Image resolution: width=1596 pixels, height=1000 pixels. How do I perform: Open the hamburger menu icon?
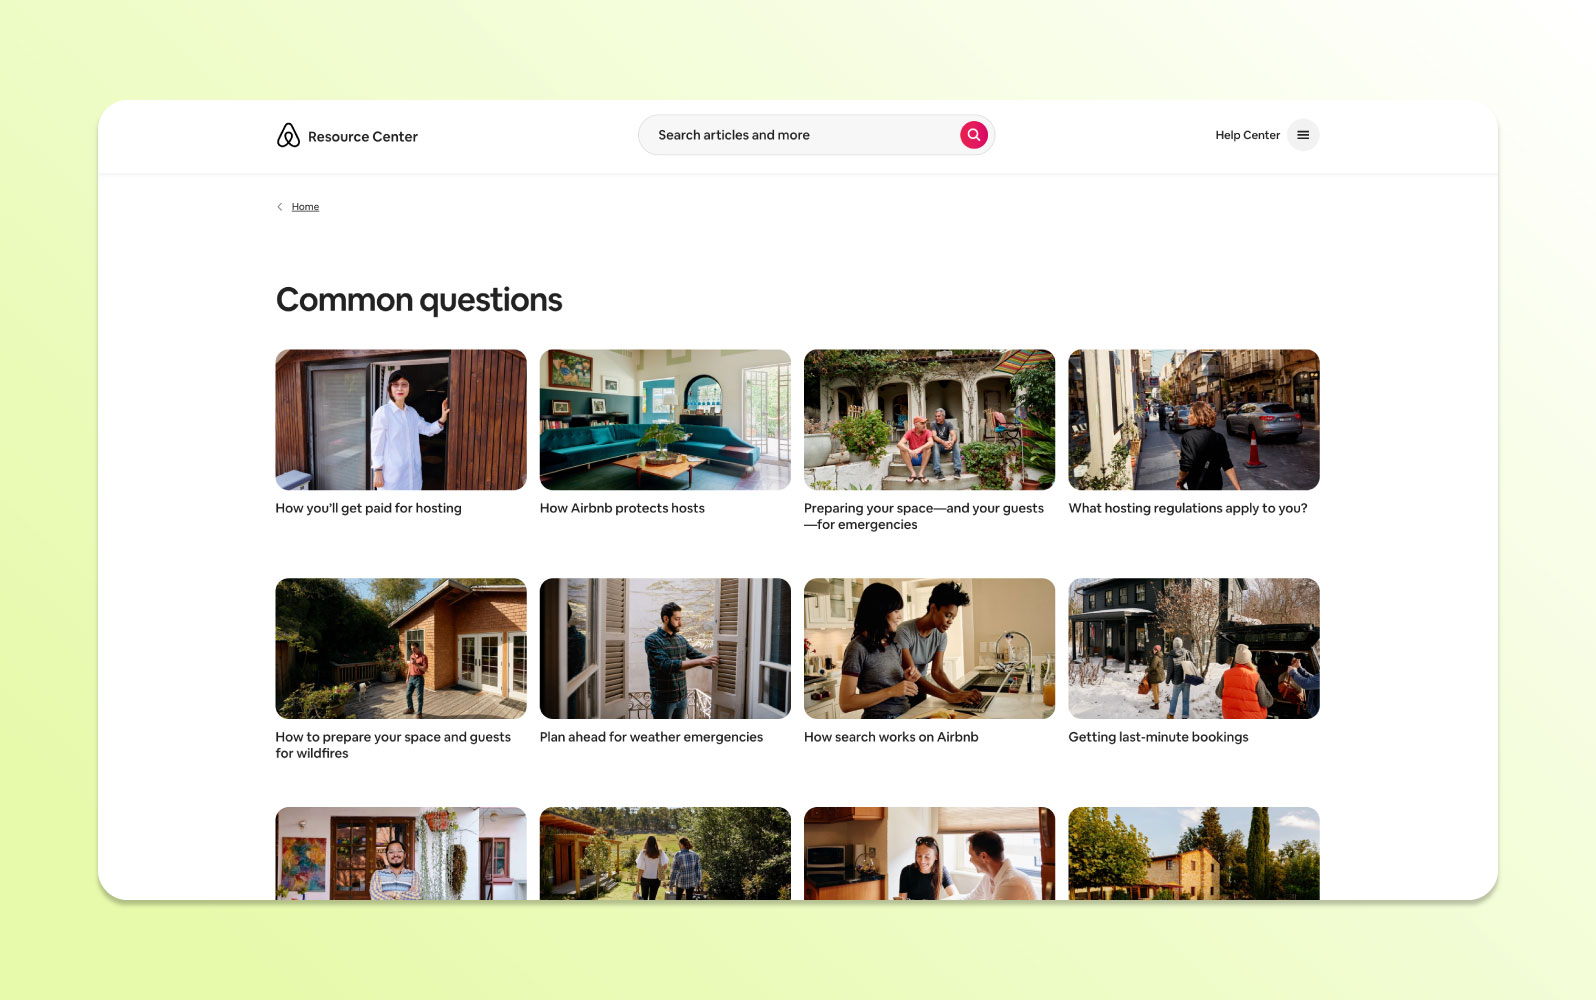pyautogui.click(x=1303, y=135)
